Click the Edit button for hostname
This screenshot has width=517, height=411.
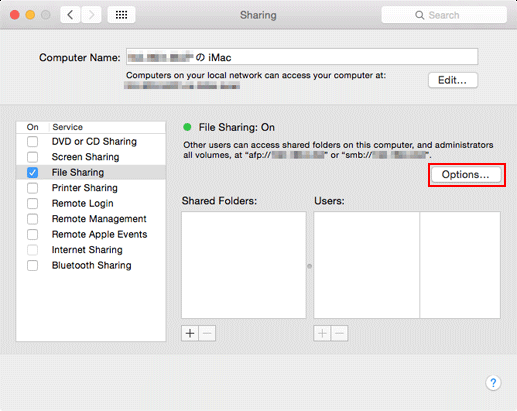[453, 80]
